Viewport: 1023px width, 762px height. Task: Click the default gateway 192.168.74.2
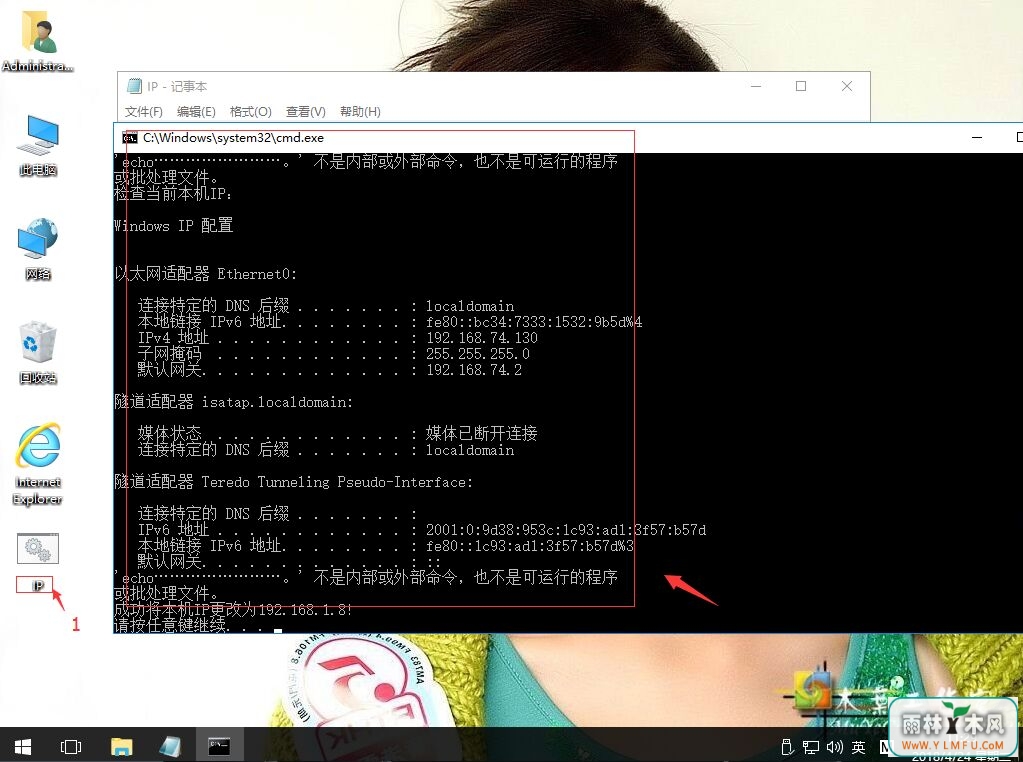(474, 370)
